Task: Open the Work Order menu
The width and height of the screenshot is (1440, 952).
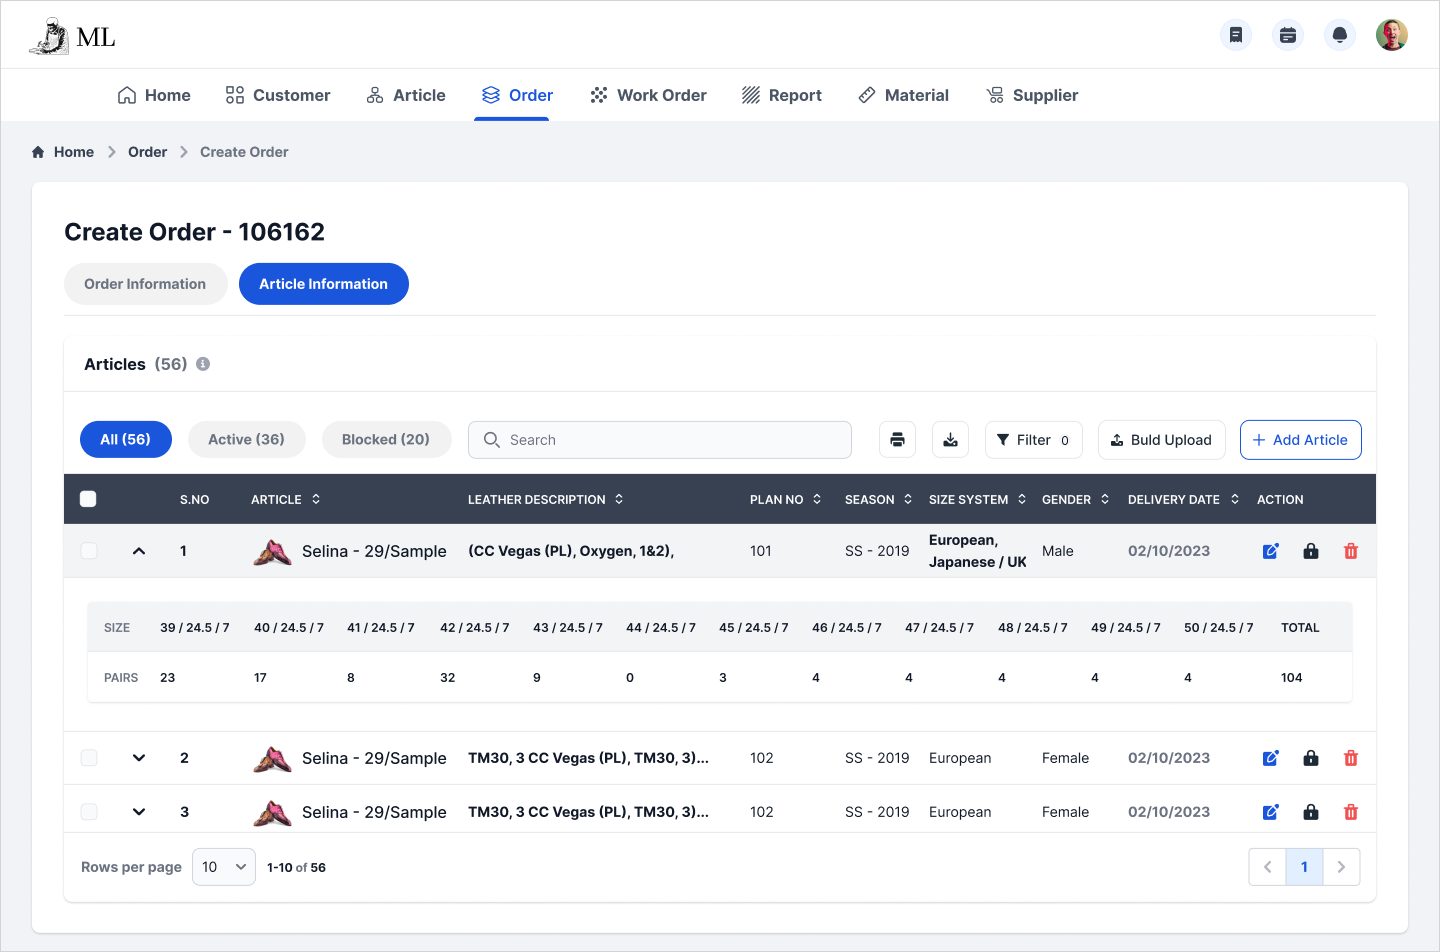Action: 648,95
